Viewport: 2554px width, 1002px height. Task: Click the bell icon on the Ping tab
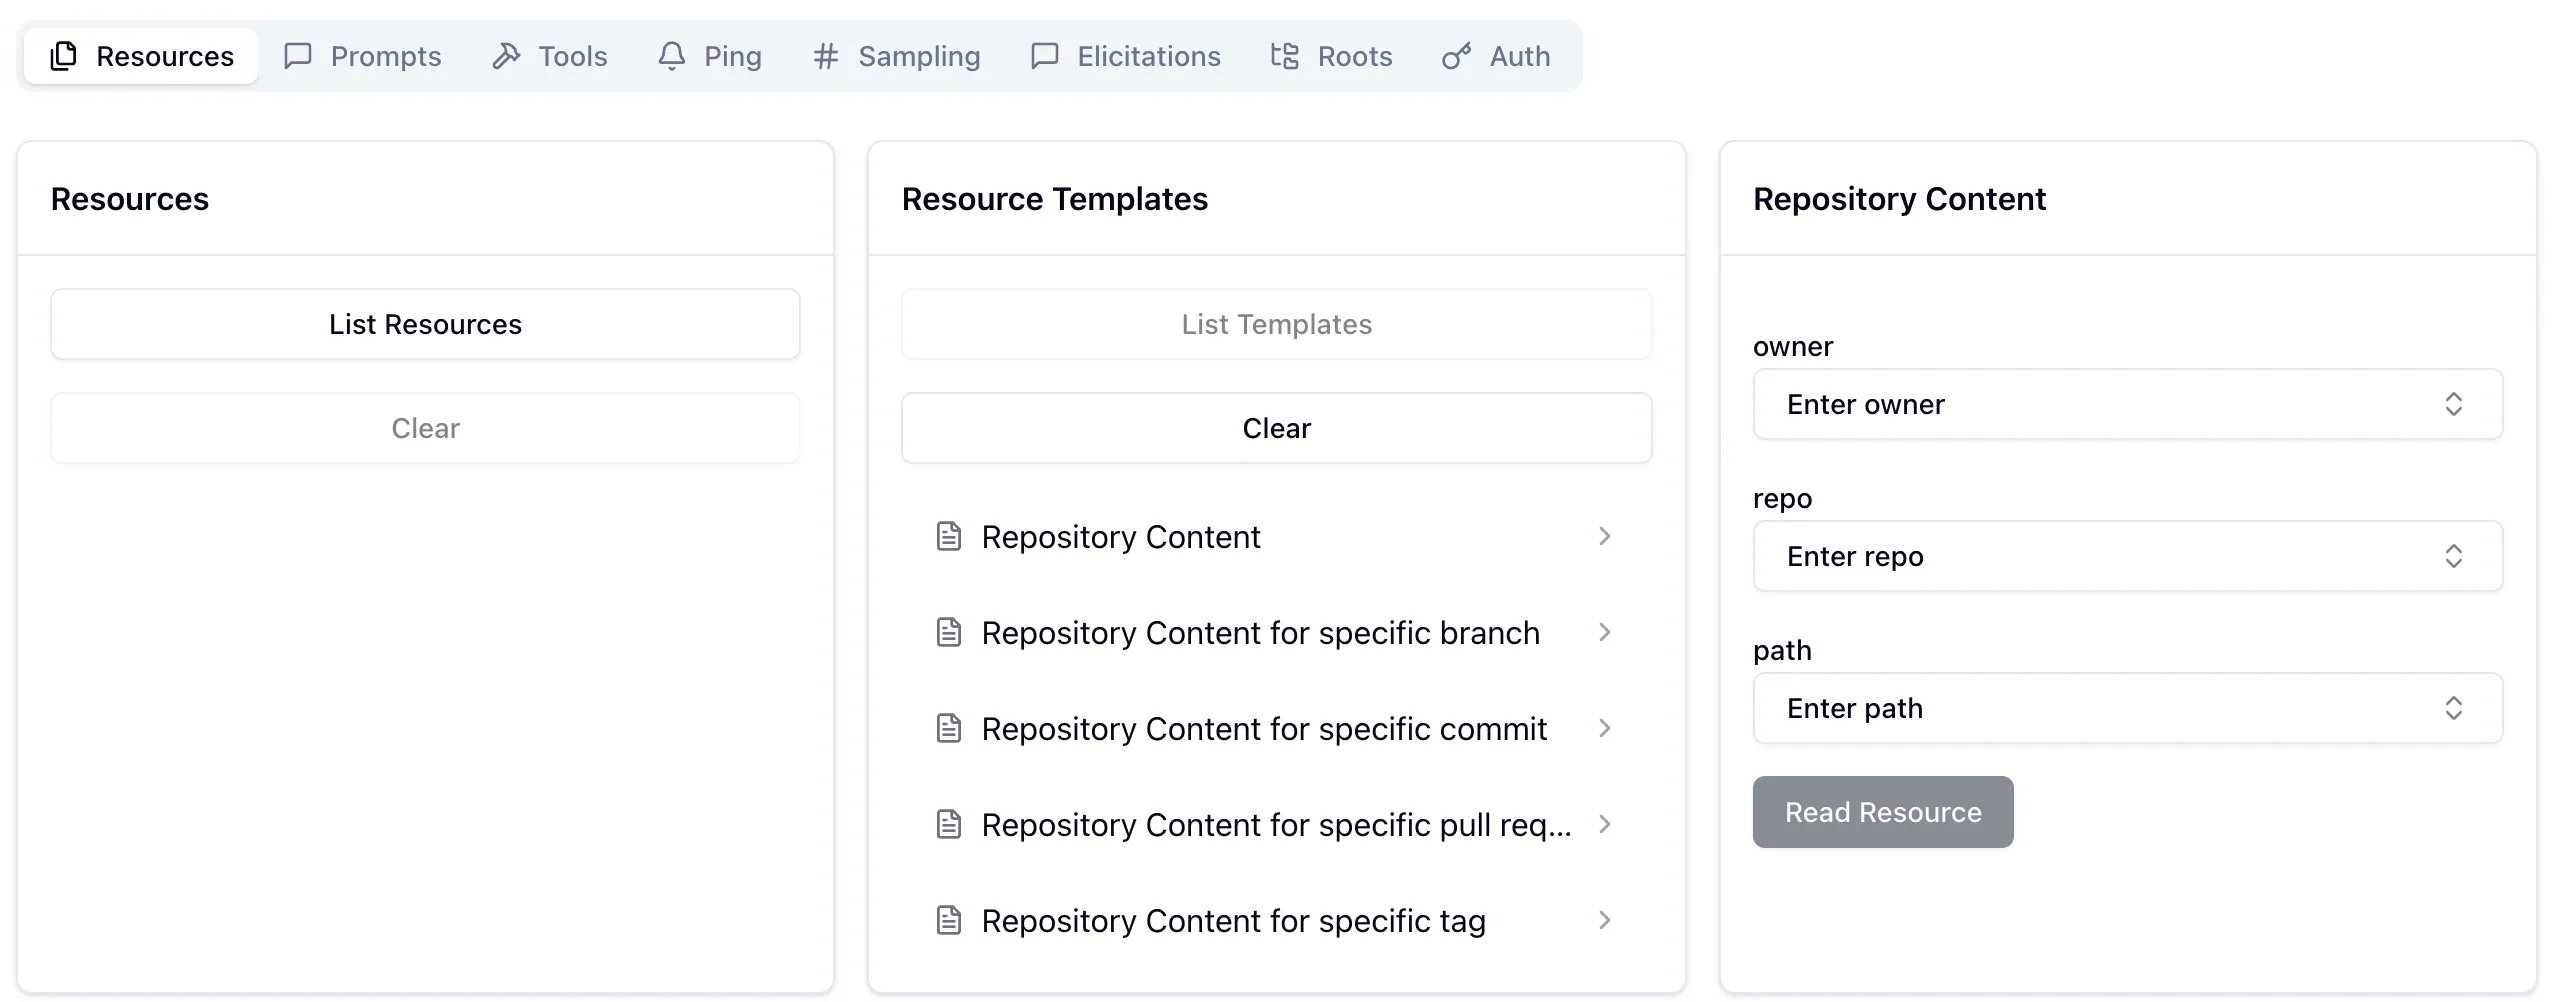[671, 56]
